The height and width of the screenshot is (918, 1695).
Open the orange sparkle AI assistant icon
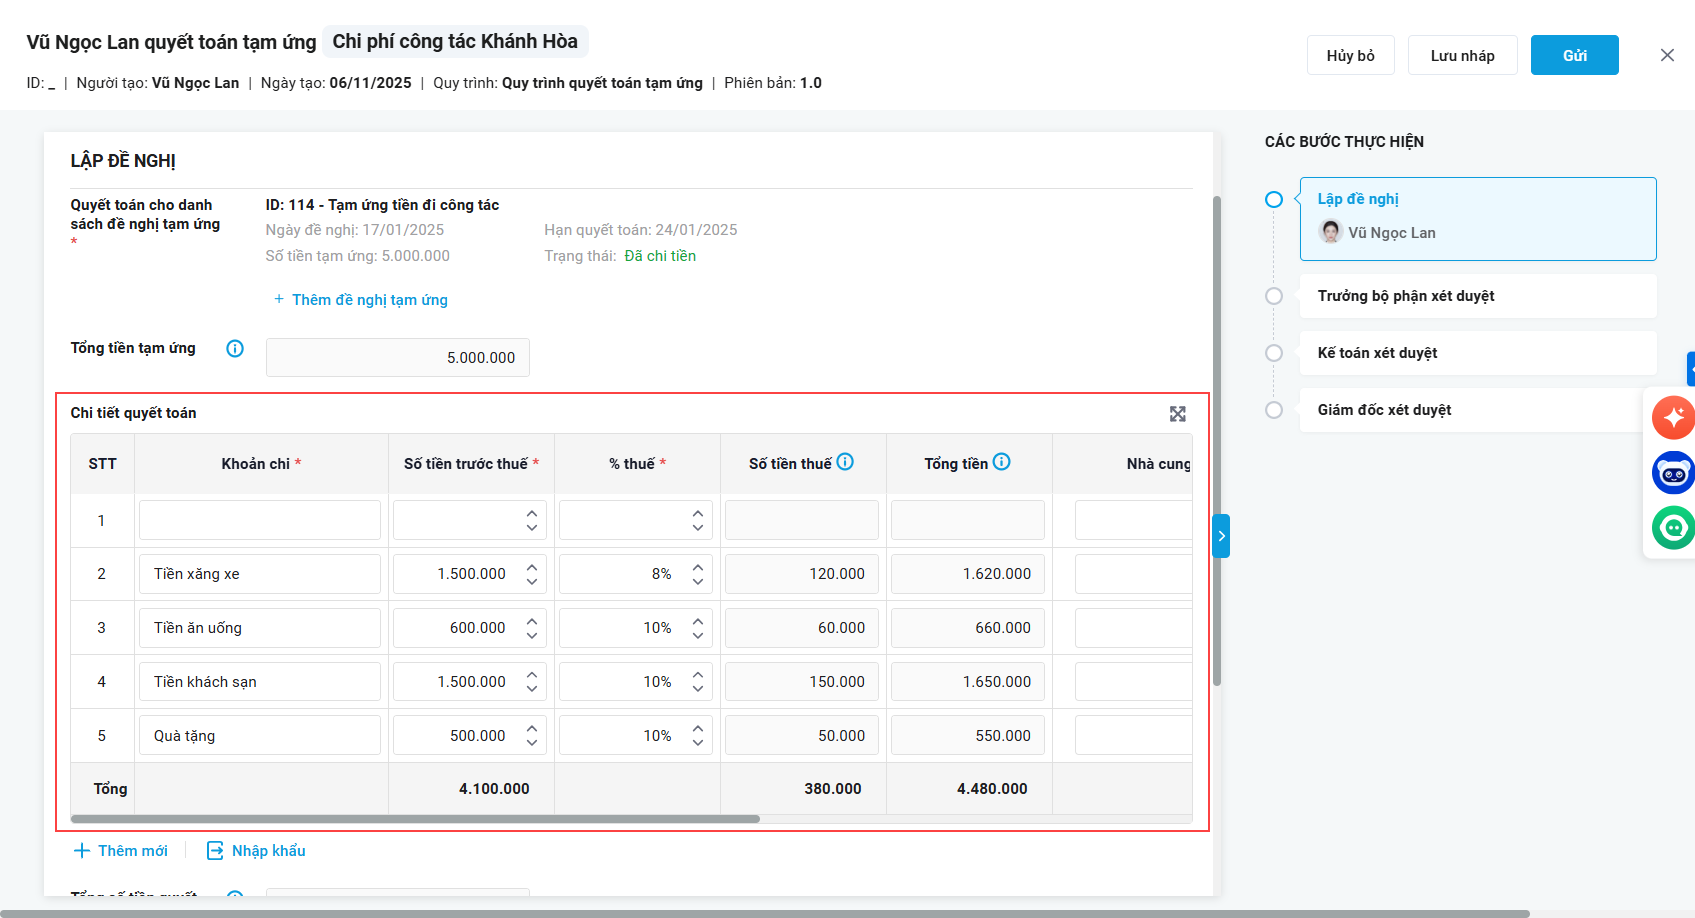pos(1673,418)
